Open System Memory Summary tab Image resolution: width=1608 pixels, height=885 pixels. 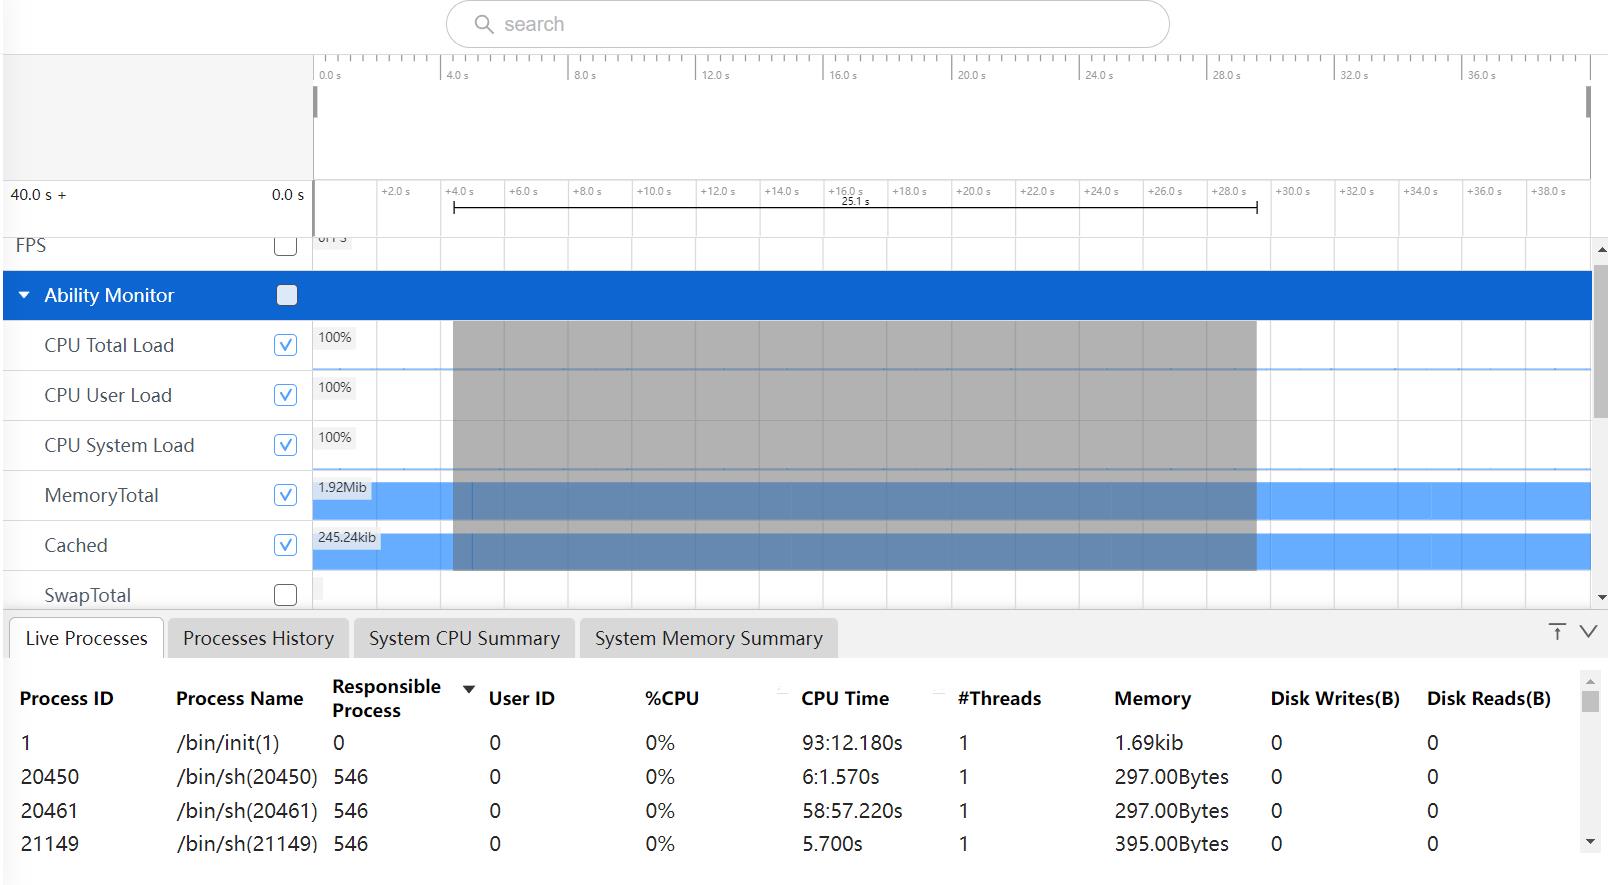(708, 638)
